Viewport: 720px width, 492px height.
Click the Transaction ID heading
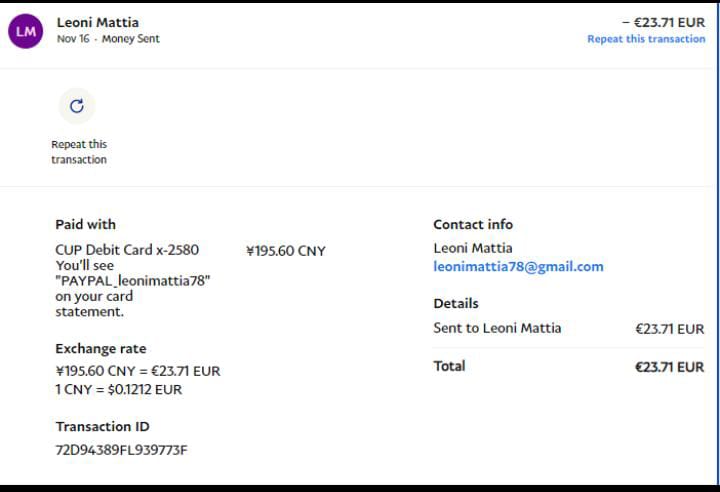click(x=102, y=427)
